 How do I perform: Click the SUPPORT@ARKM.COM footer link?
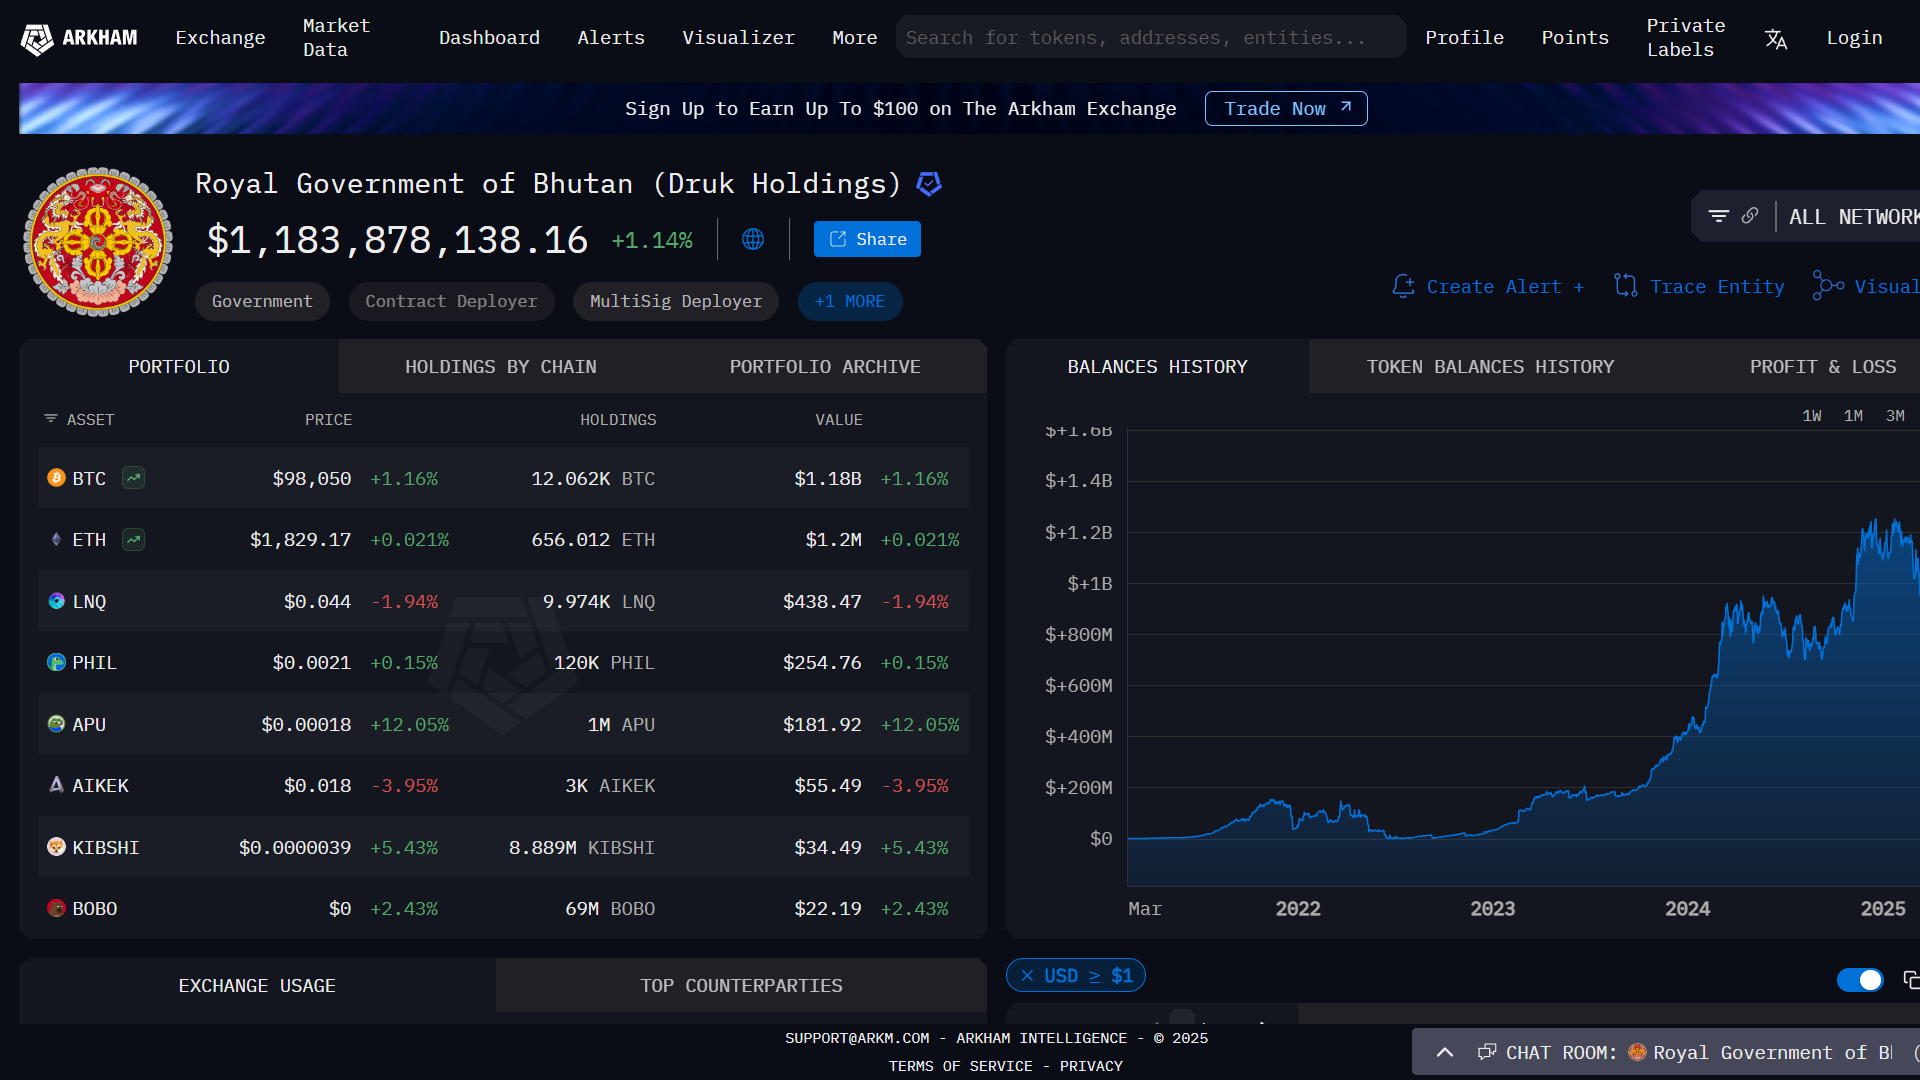[x=857, y=1038]
